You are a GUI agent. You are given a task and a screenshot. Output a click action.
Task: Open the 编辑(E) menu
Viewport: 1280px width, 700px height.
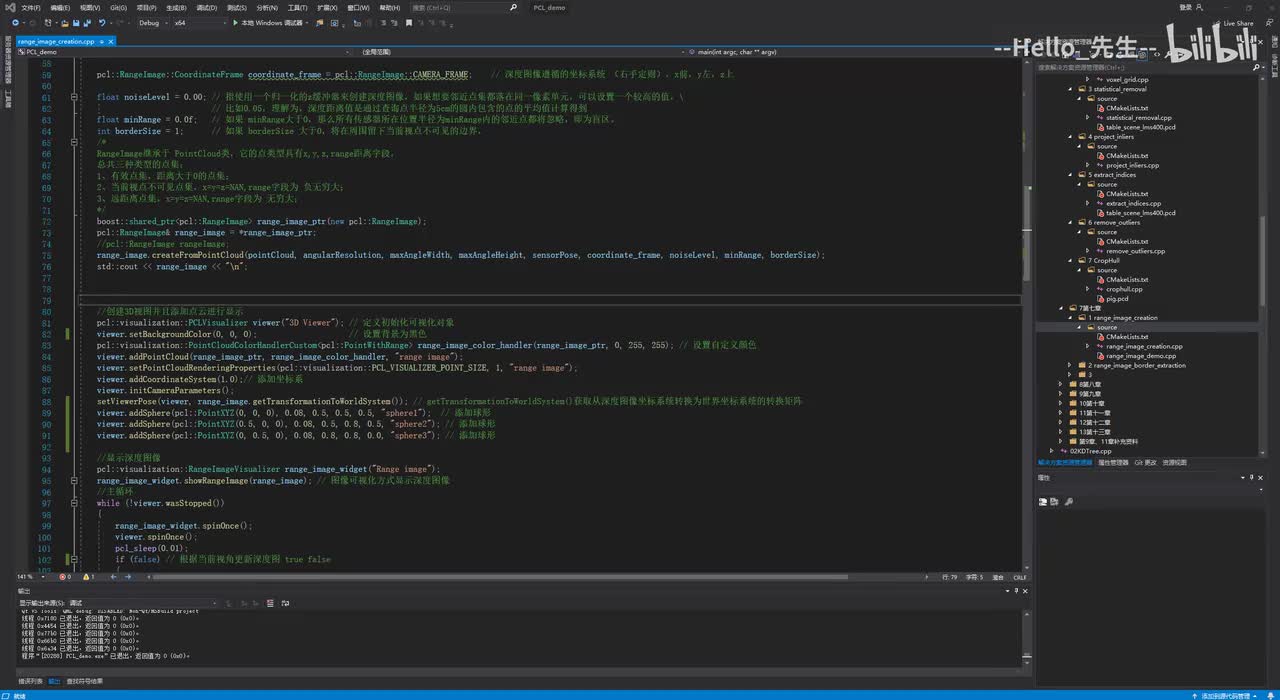[x=60, y=7]
